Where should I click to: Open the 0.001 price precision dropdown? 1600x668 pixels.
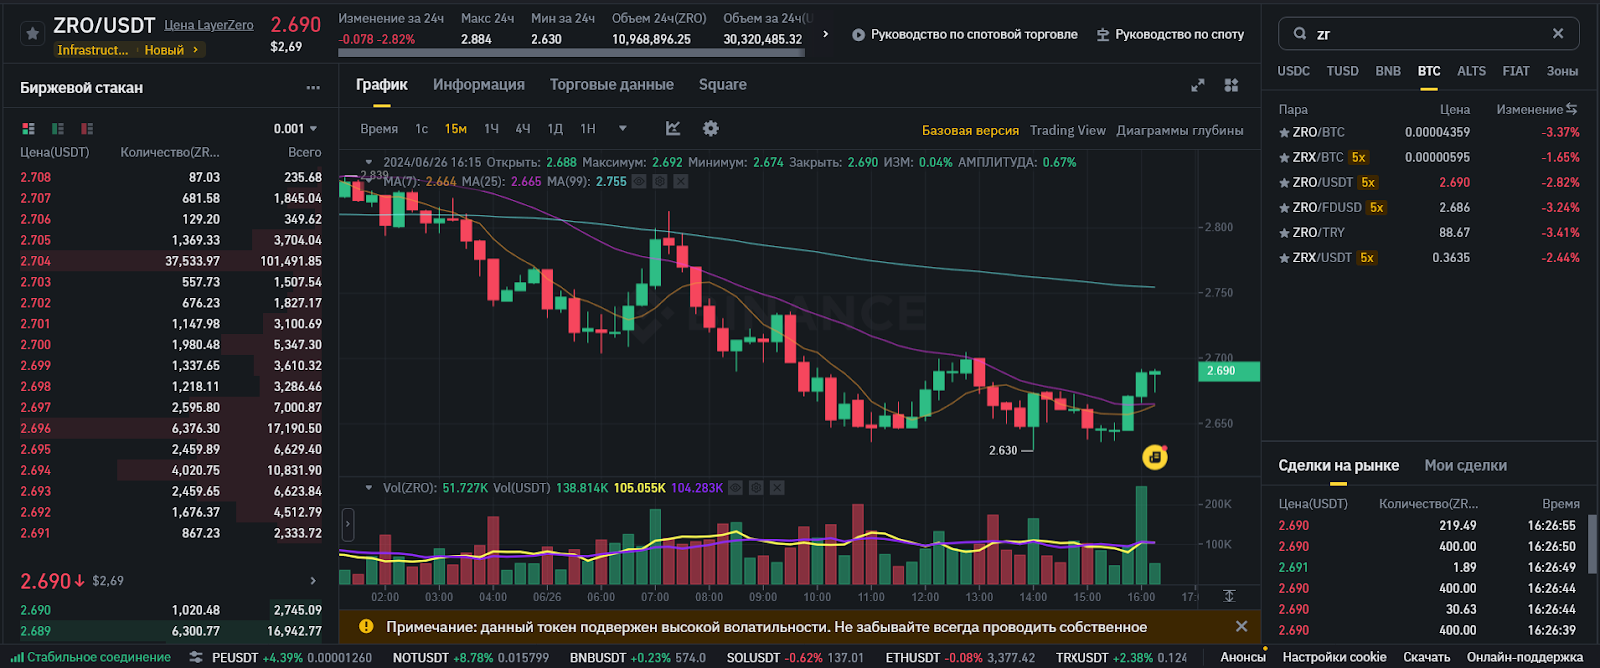(x=295, y=129)
